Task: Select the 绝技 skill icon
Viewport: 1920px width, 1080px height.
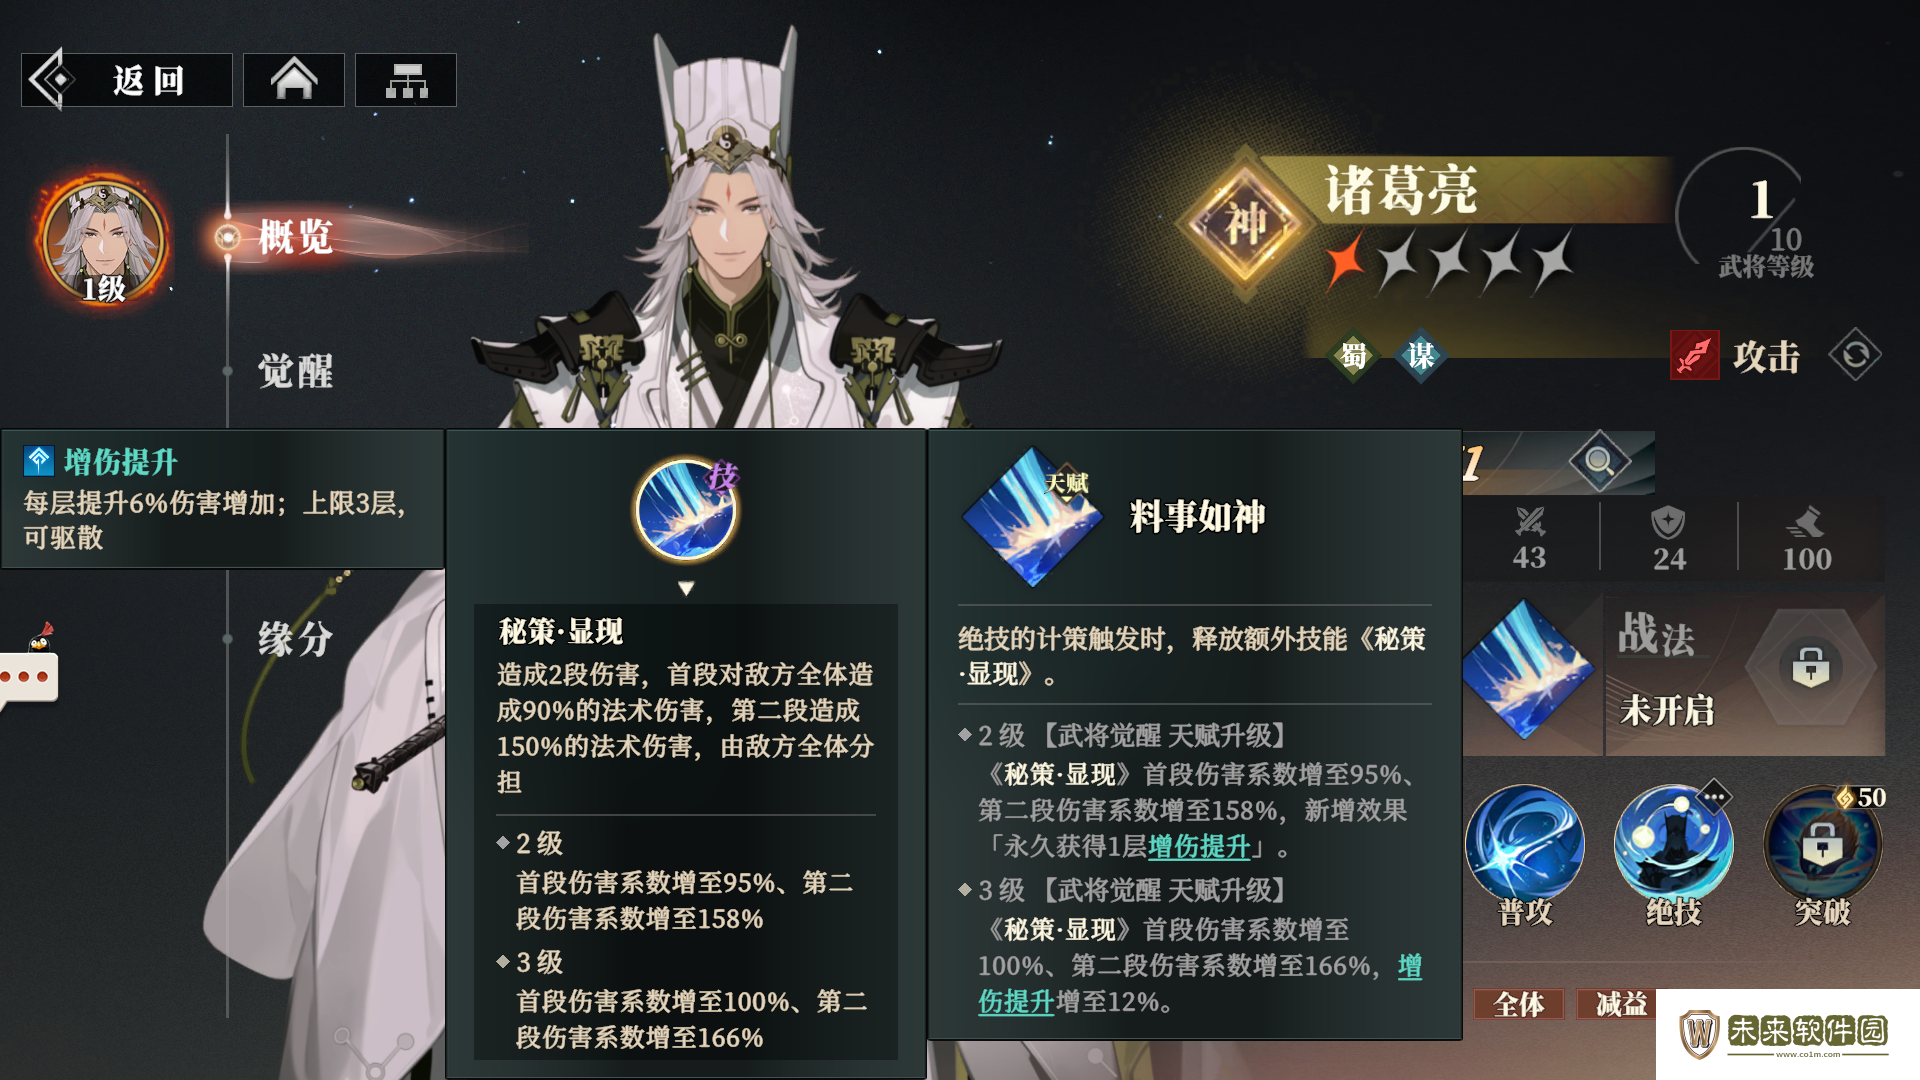Action: pyautogui.click(x=1674, y=844)
